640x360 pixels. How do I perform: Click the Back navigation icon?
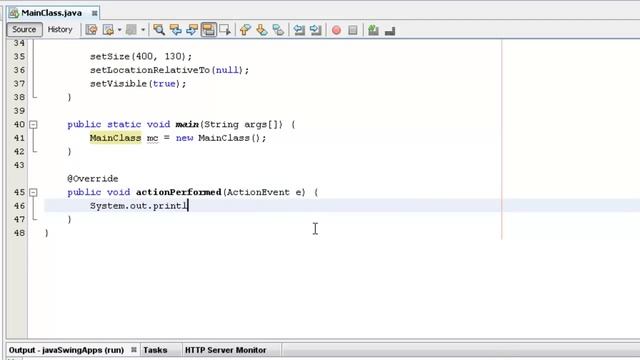click(108, 30)
